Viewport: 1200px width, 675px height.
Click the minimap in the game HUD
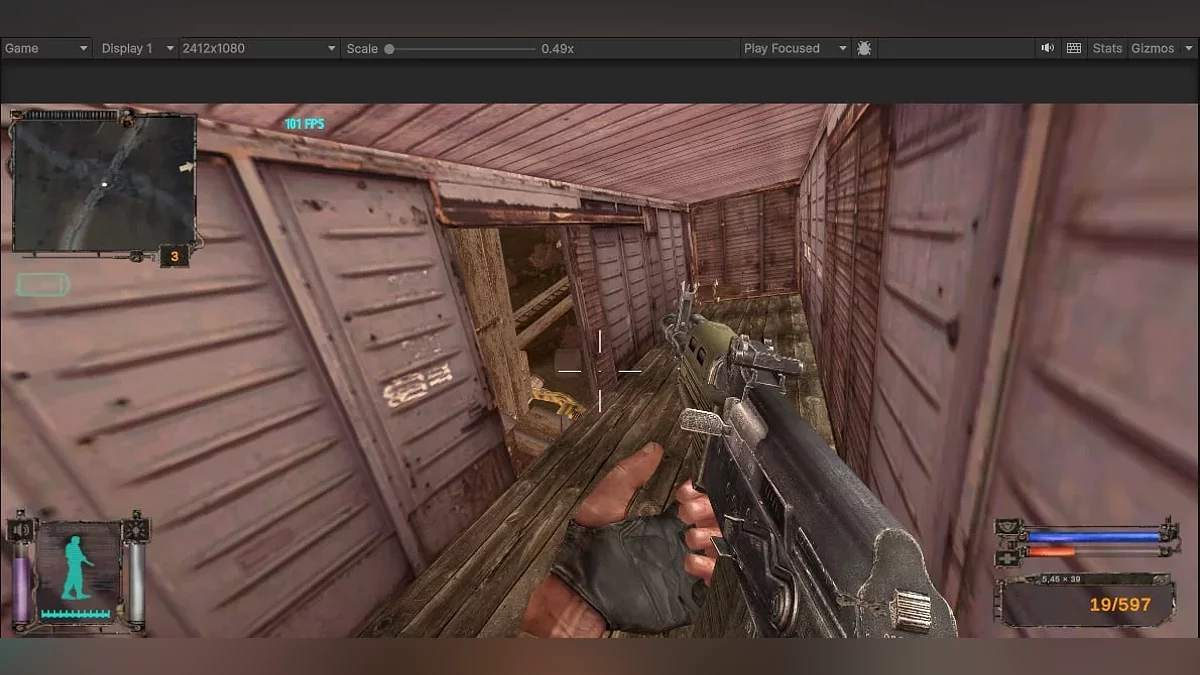[x=103, y=182]
